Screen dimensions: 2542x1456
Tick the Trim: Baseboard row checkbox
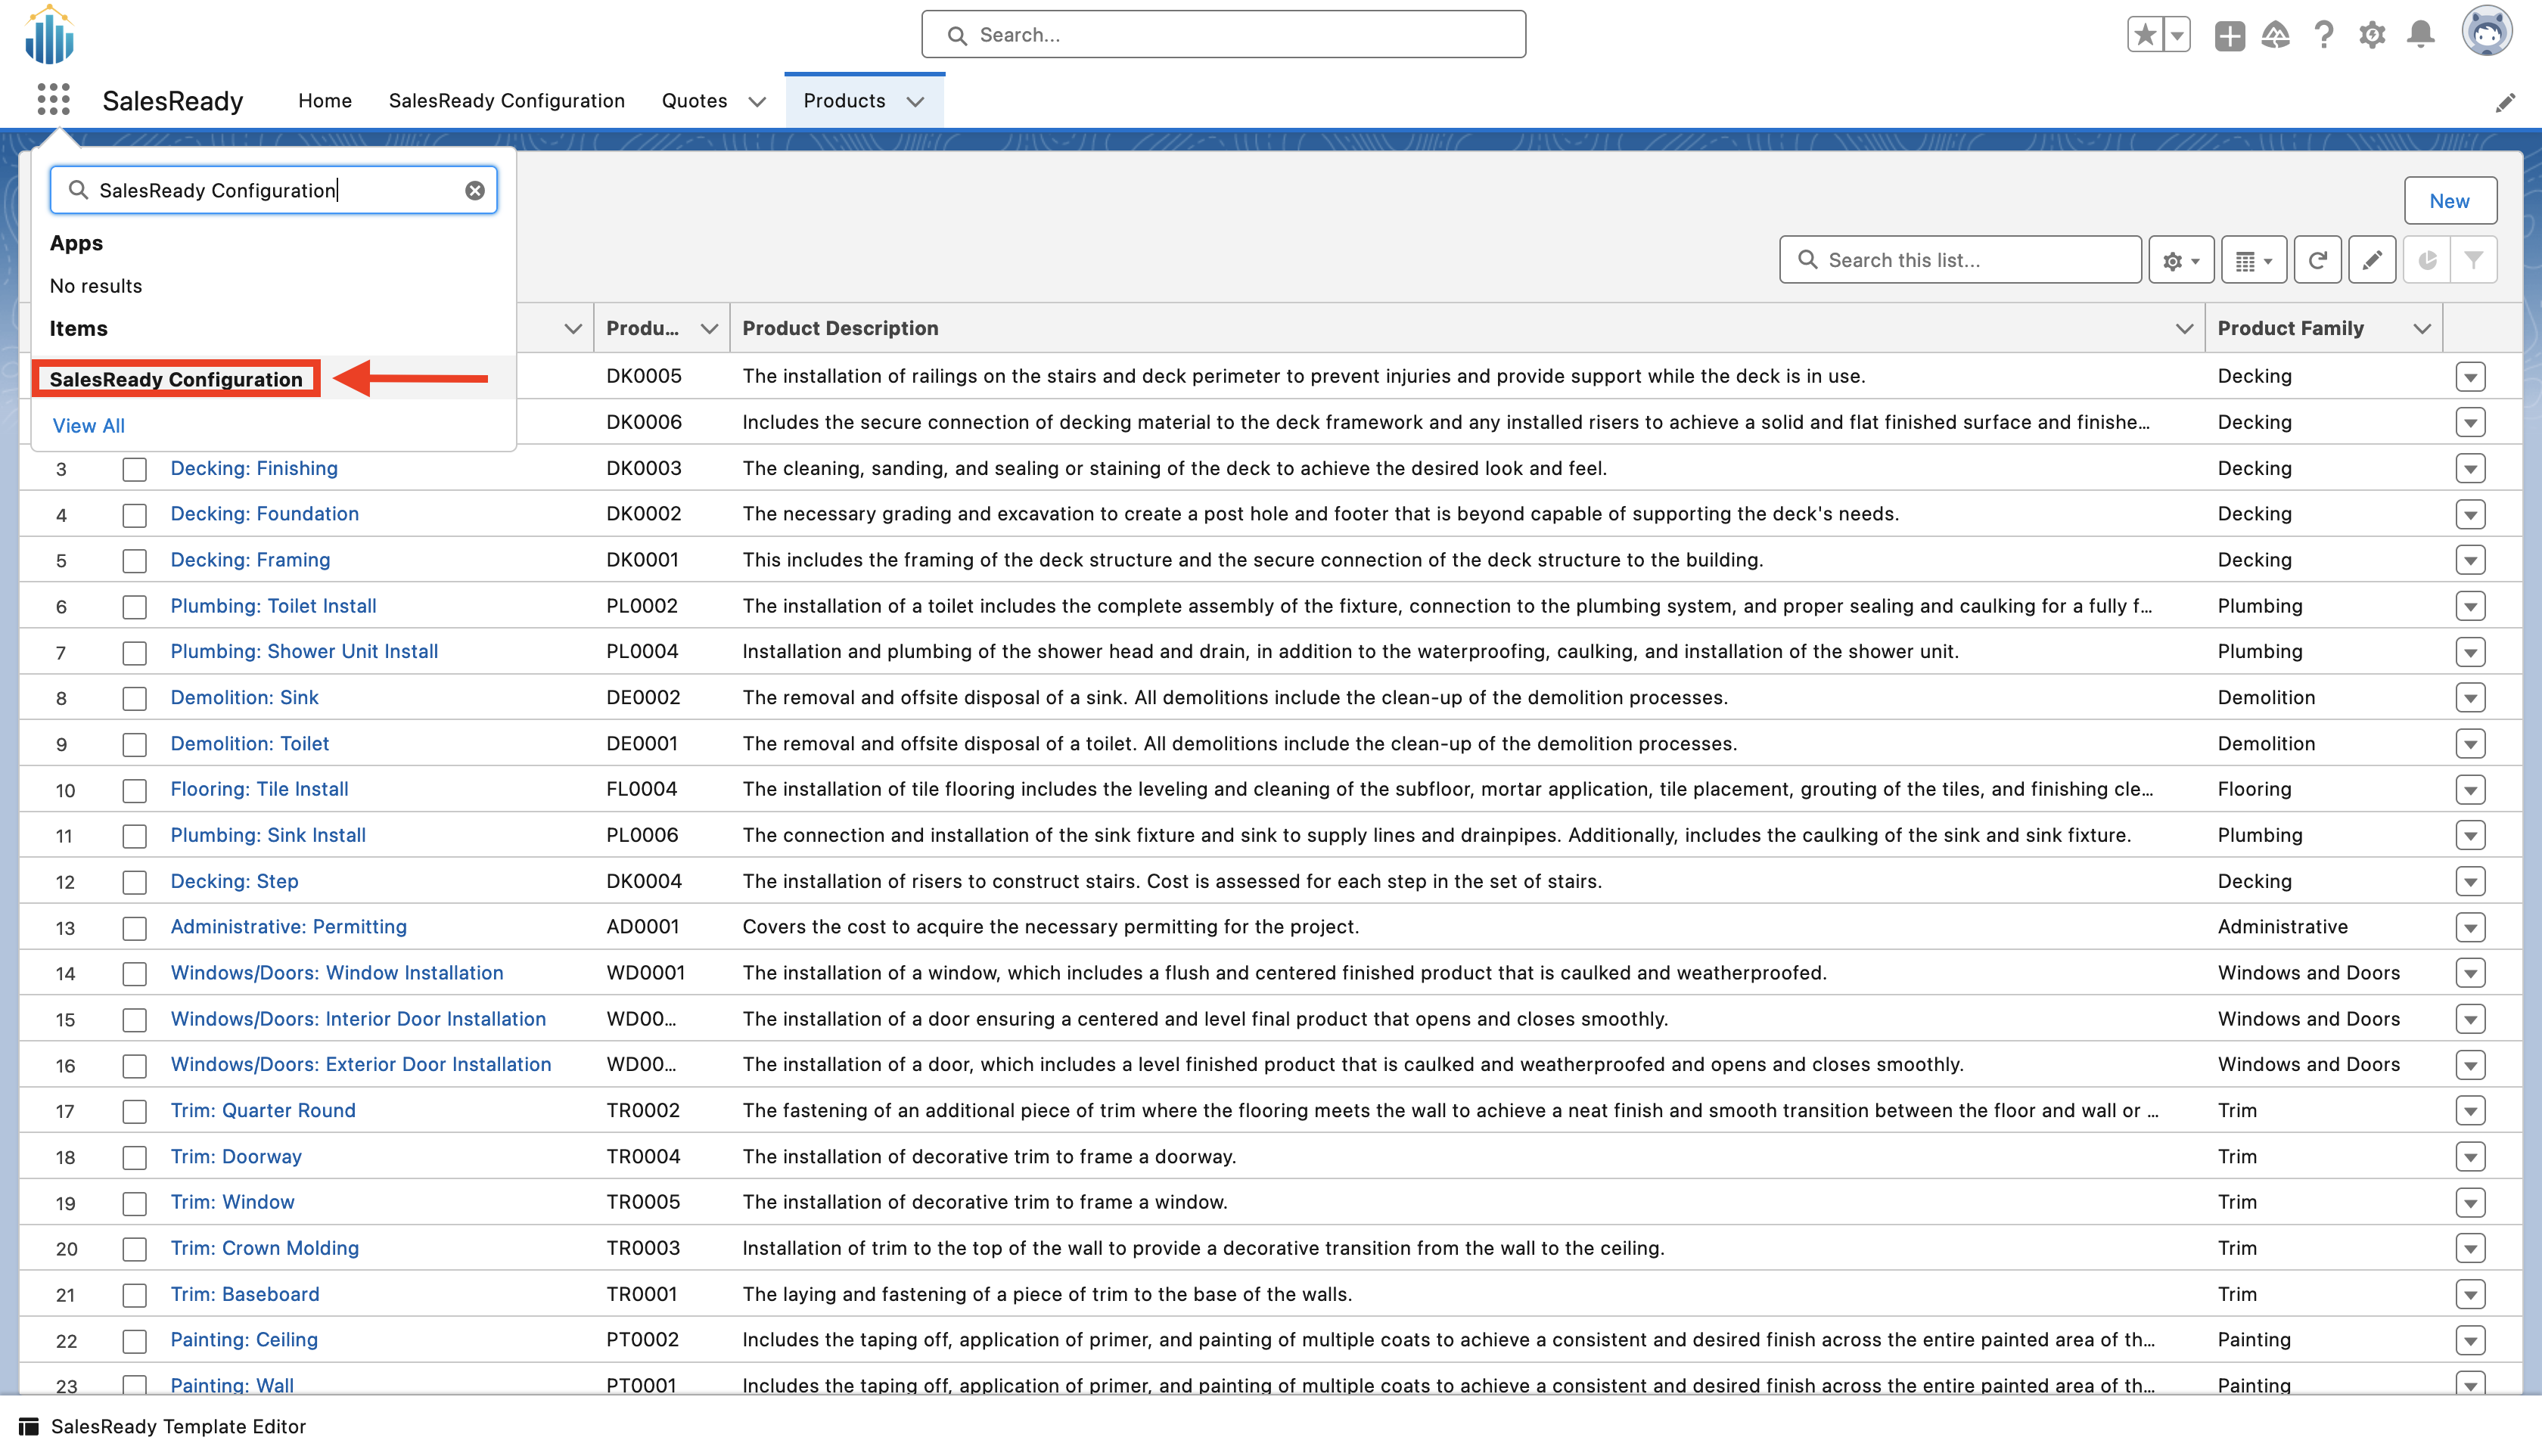(134, 1295)
